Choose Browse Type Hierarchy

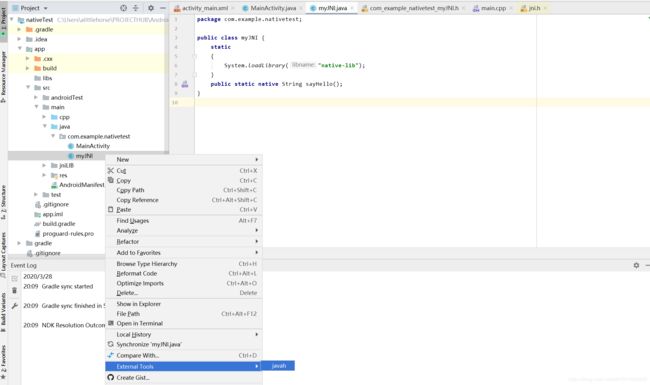point(184,264)
